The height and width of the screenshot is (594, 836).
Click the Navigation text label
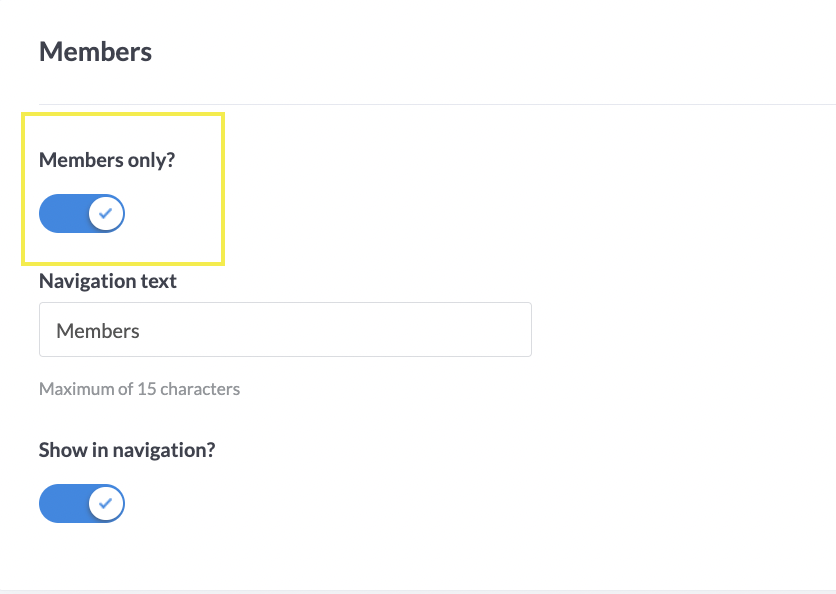pos(108,281)
